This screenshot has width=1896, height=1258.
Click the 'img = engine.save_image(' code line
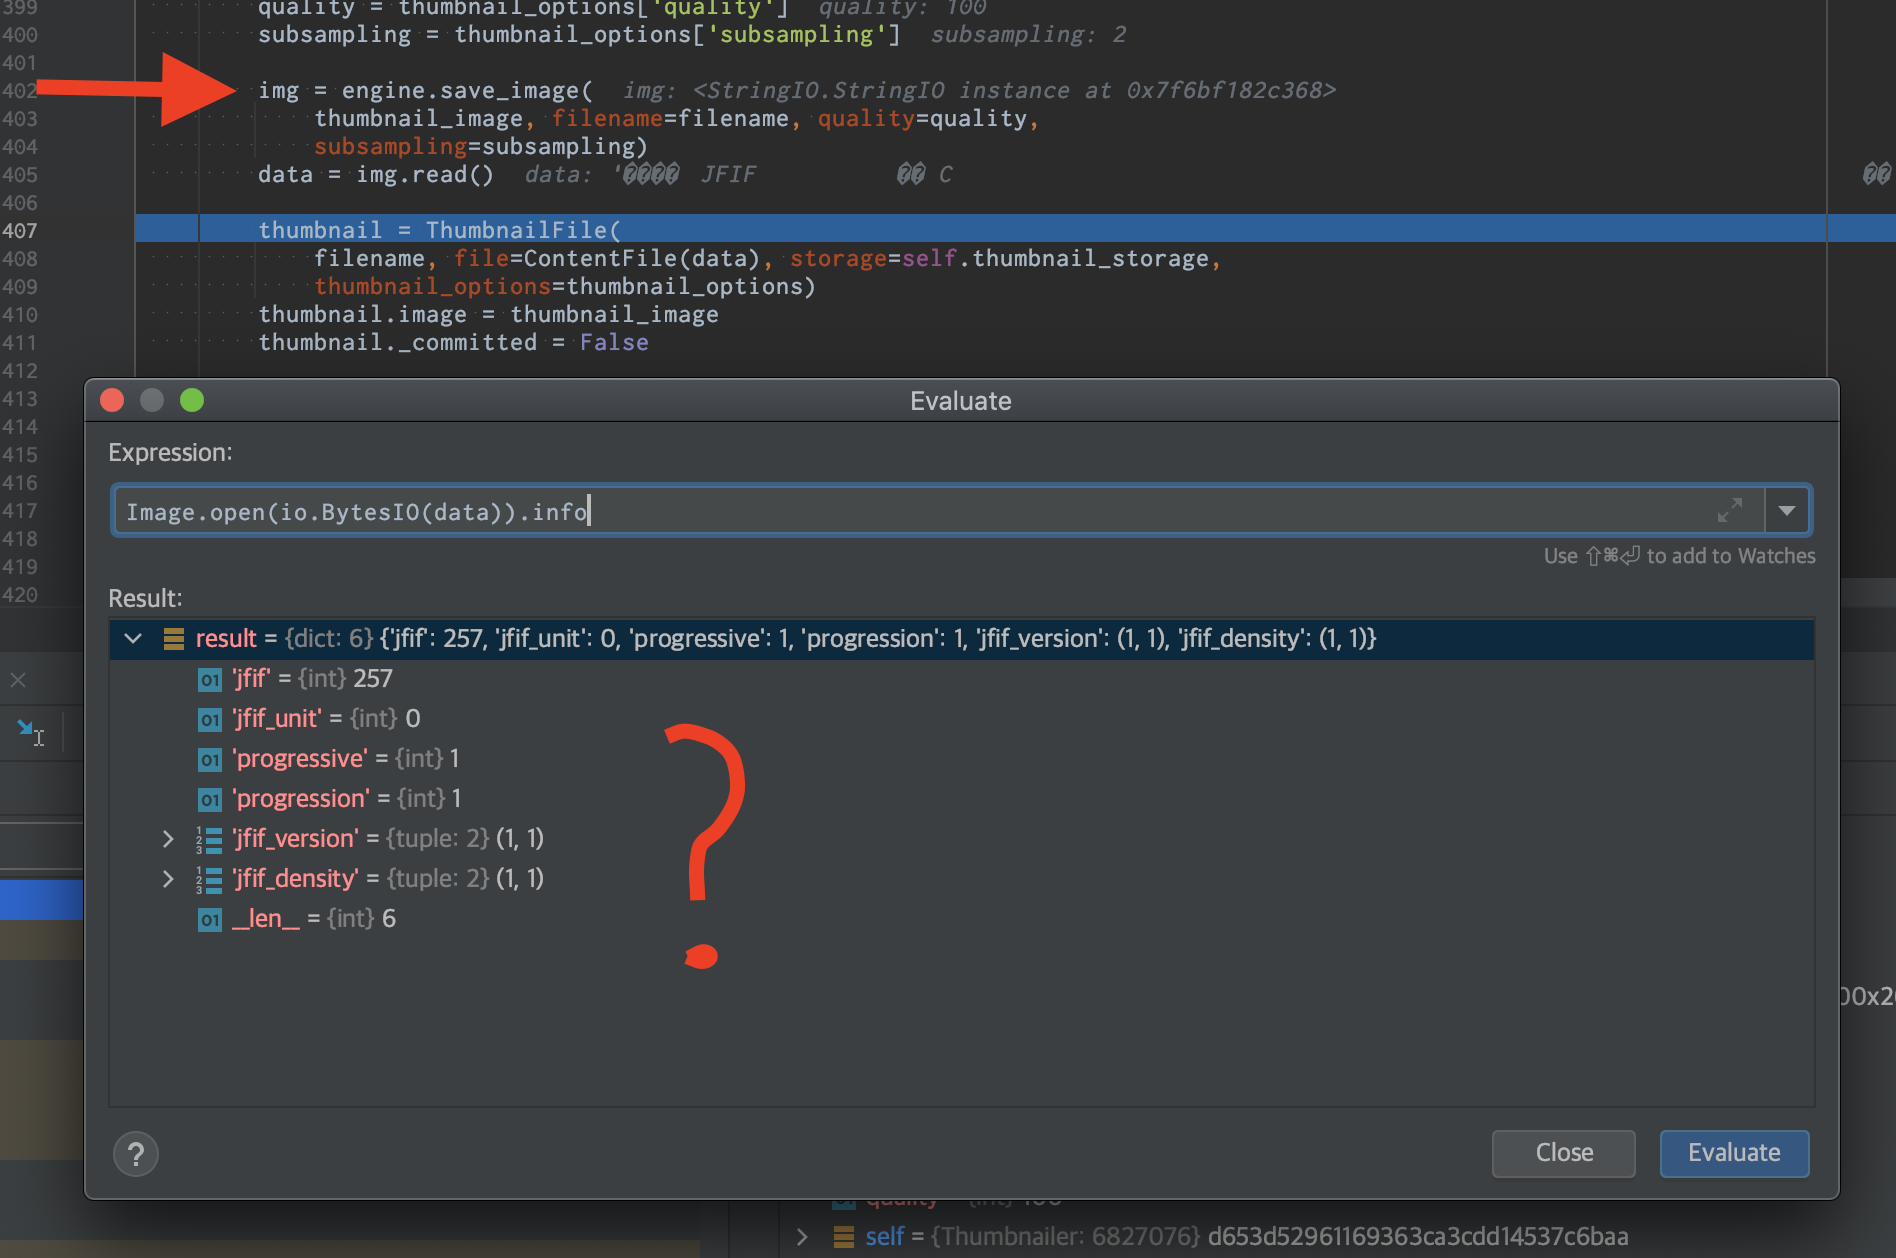click(425, 90)
